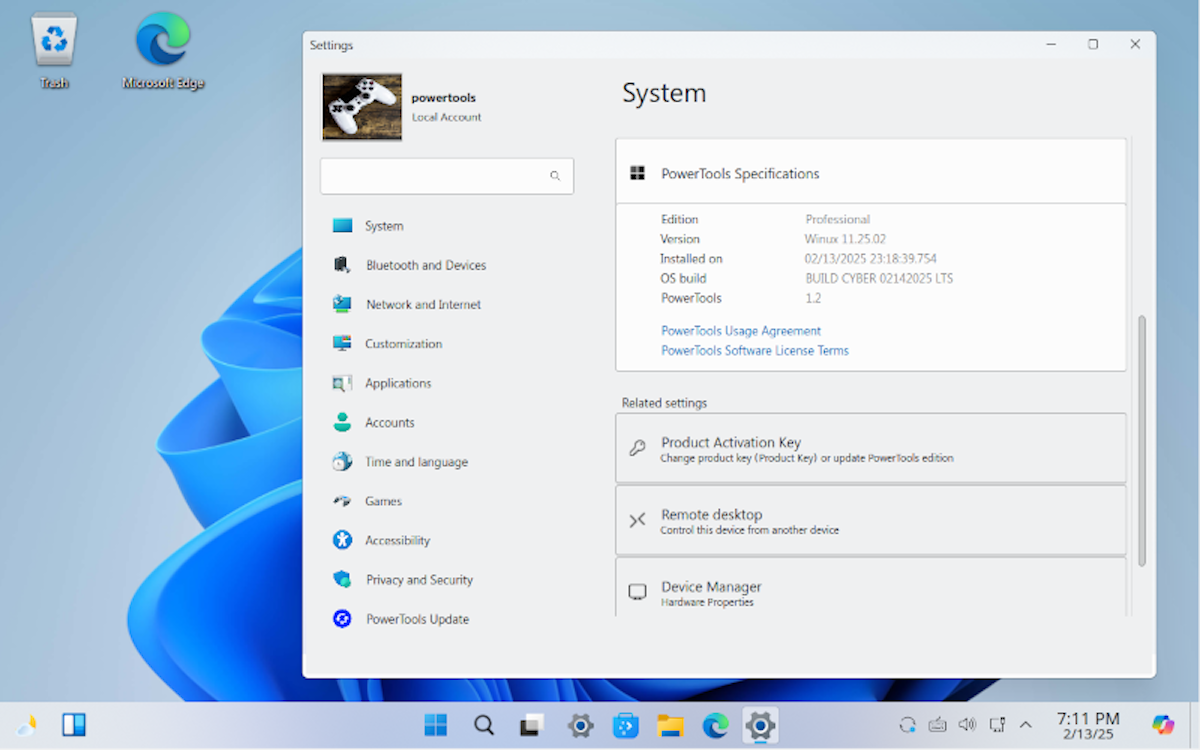Viewport: 1200px width, 750px height.
Task: Select the Trash desktop icon
Action: 54,52
